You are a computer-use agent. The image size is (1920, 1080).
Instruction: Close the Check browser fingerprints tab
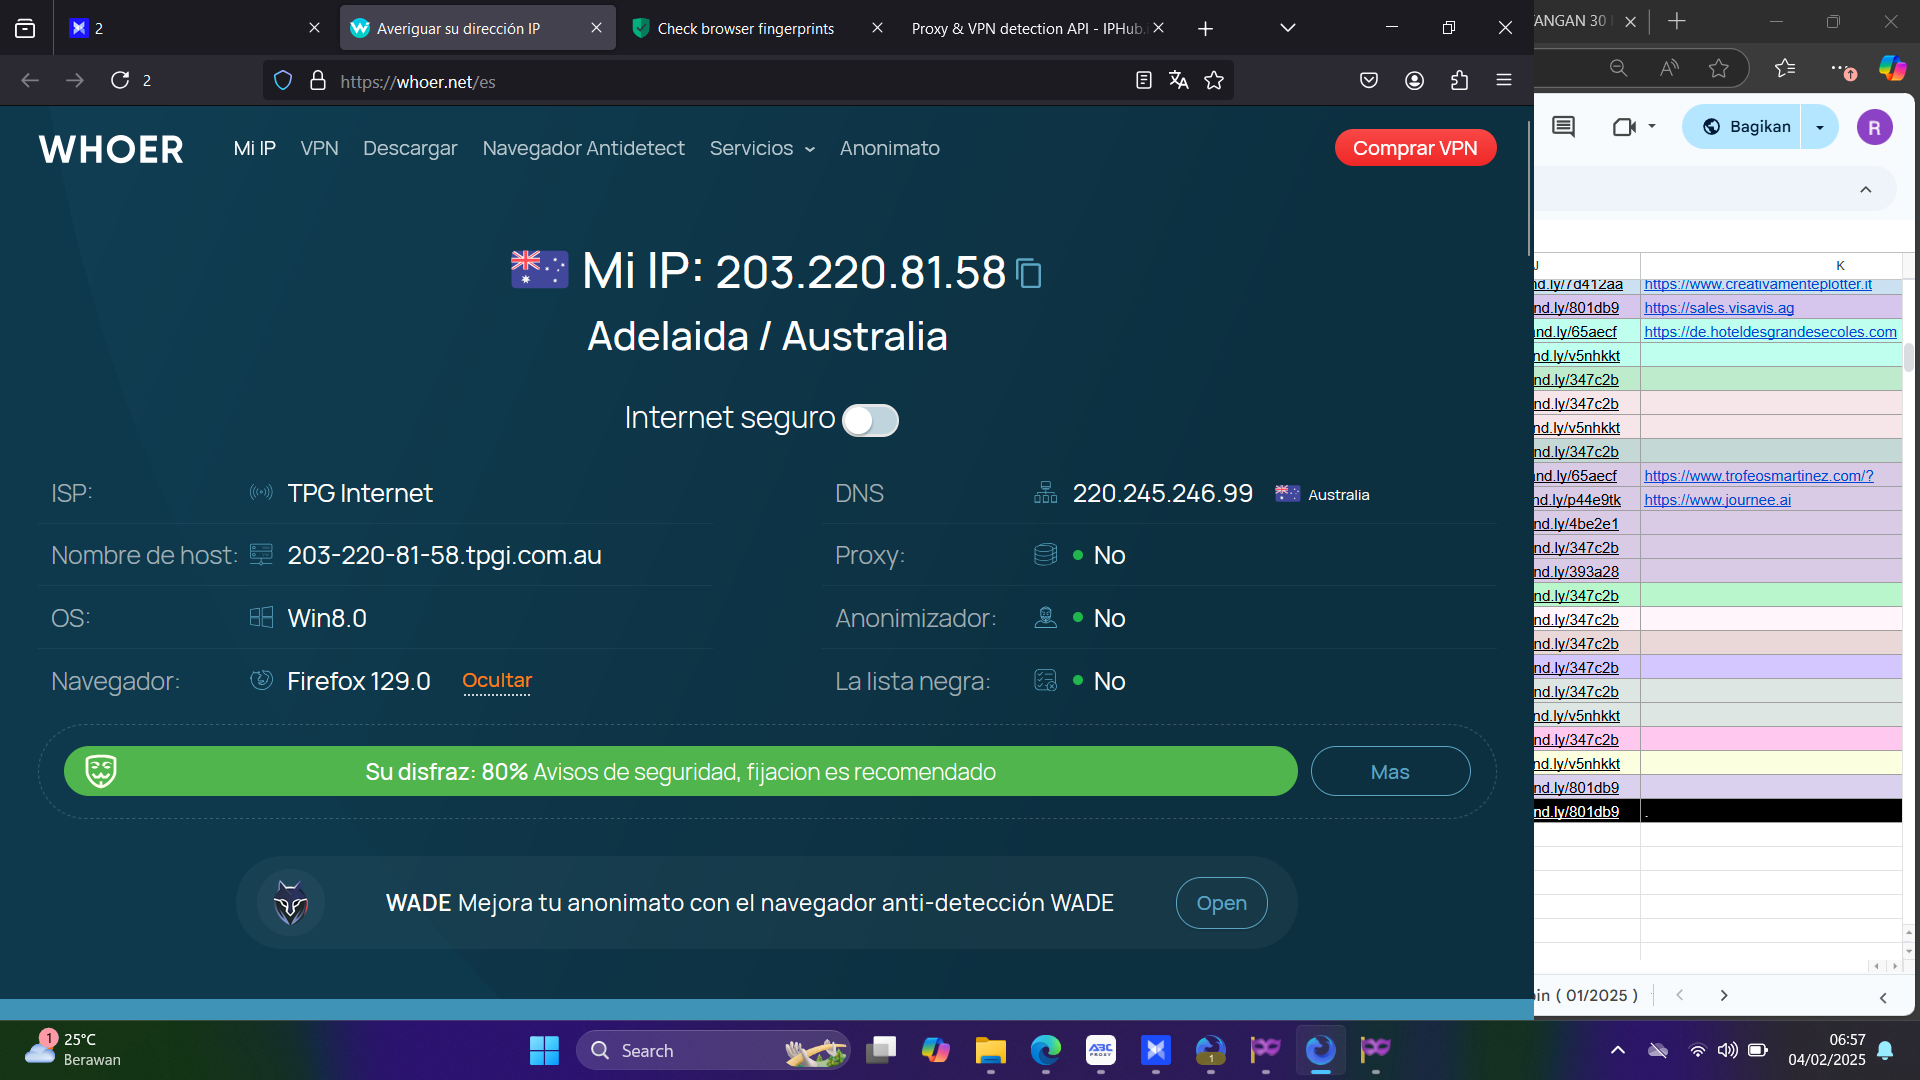[x=877, y=28]
